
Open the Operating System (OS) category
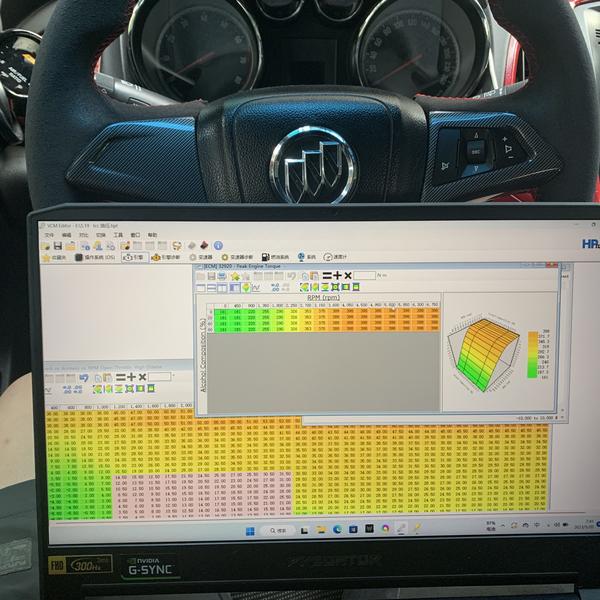pos(95,257)
